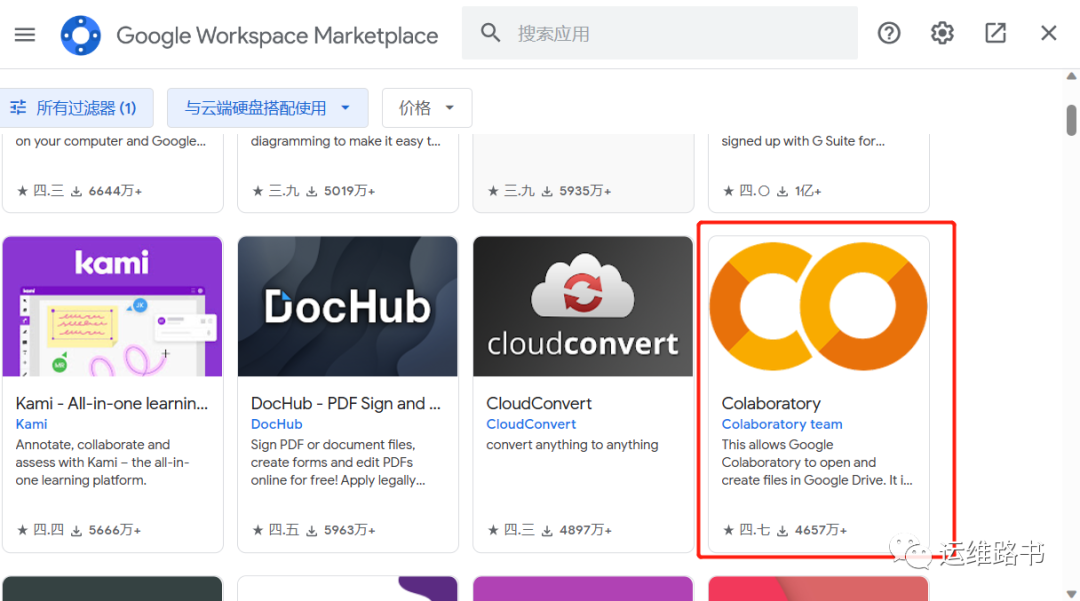Click the download icon beside 1亿+
1080x601 pixels.
coord(782,191)
